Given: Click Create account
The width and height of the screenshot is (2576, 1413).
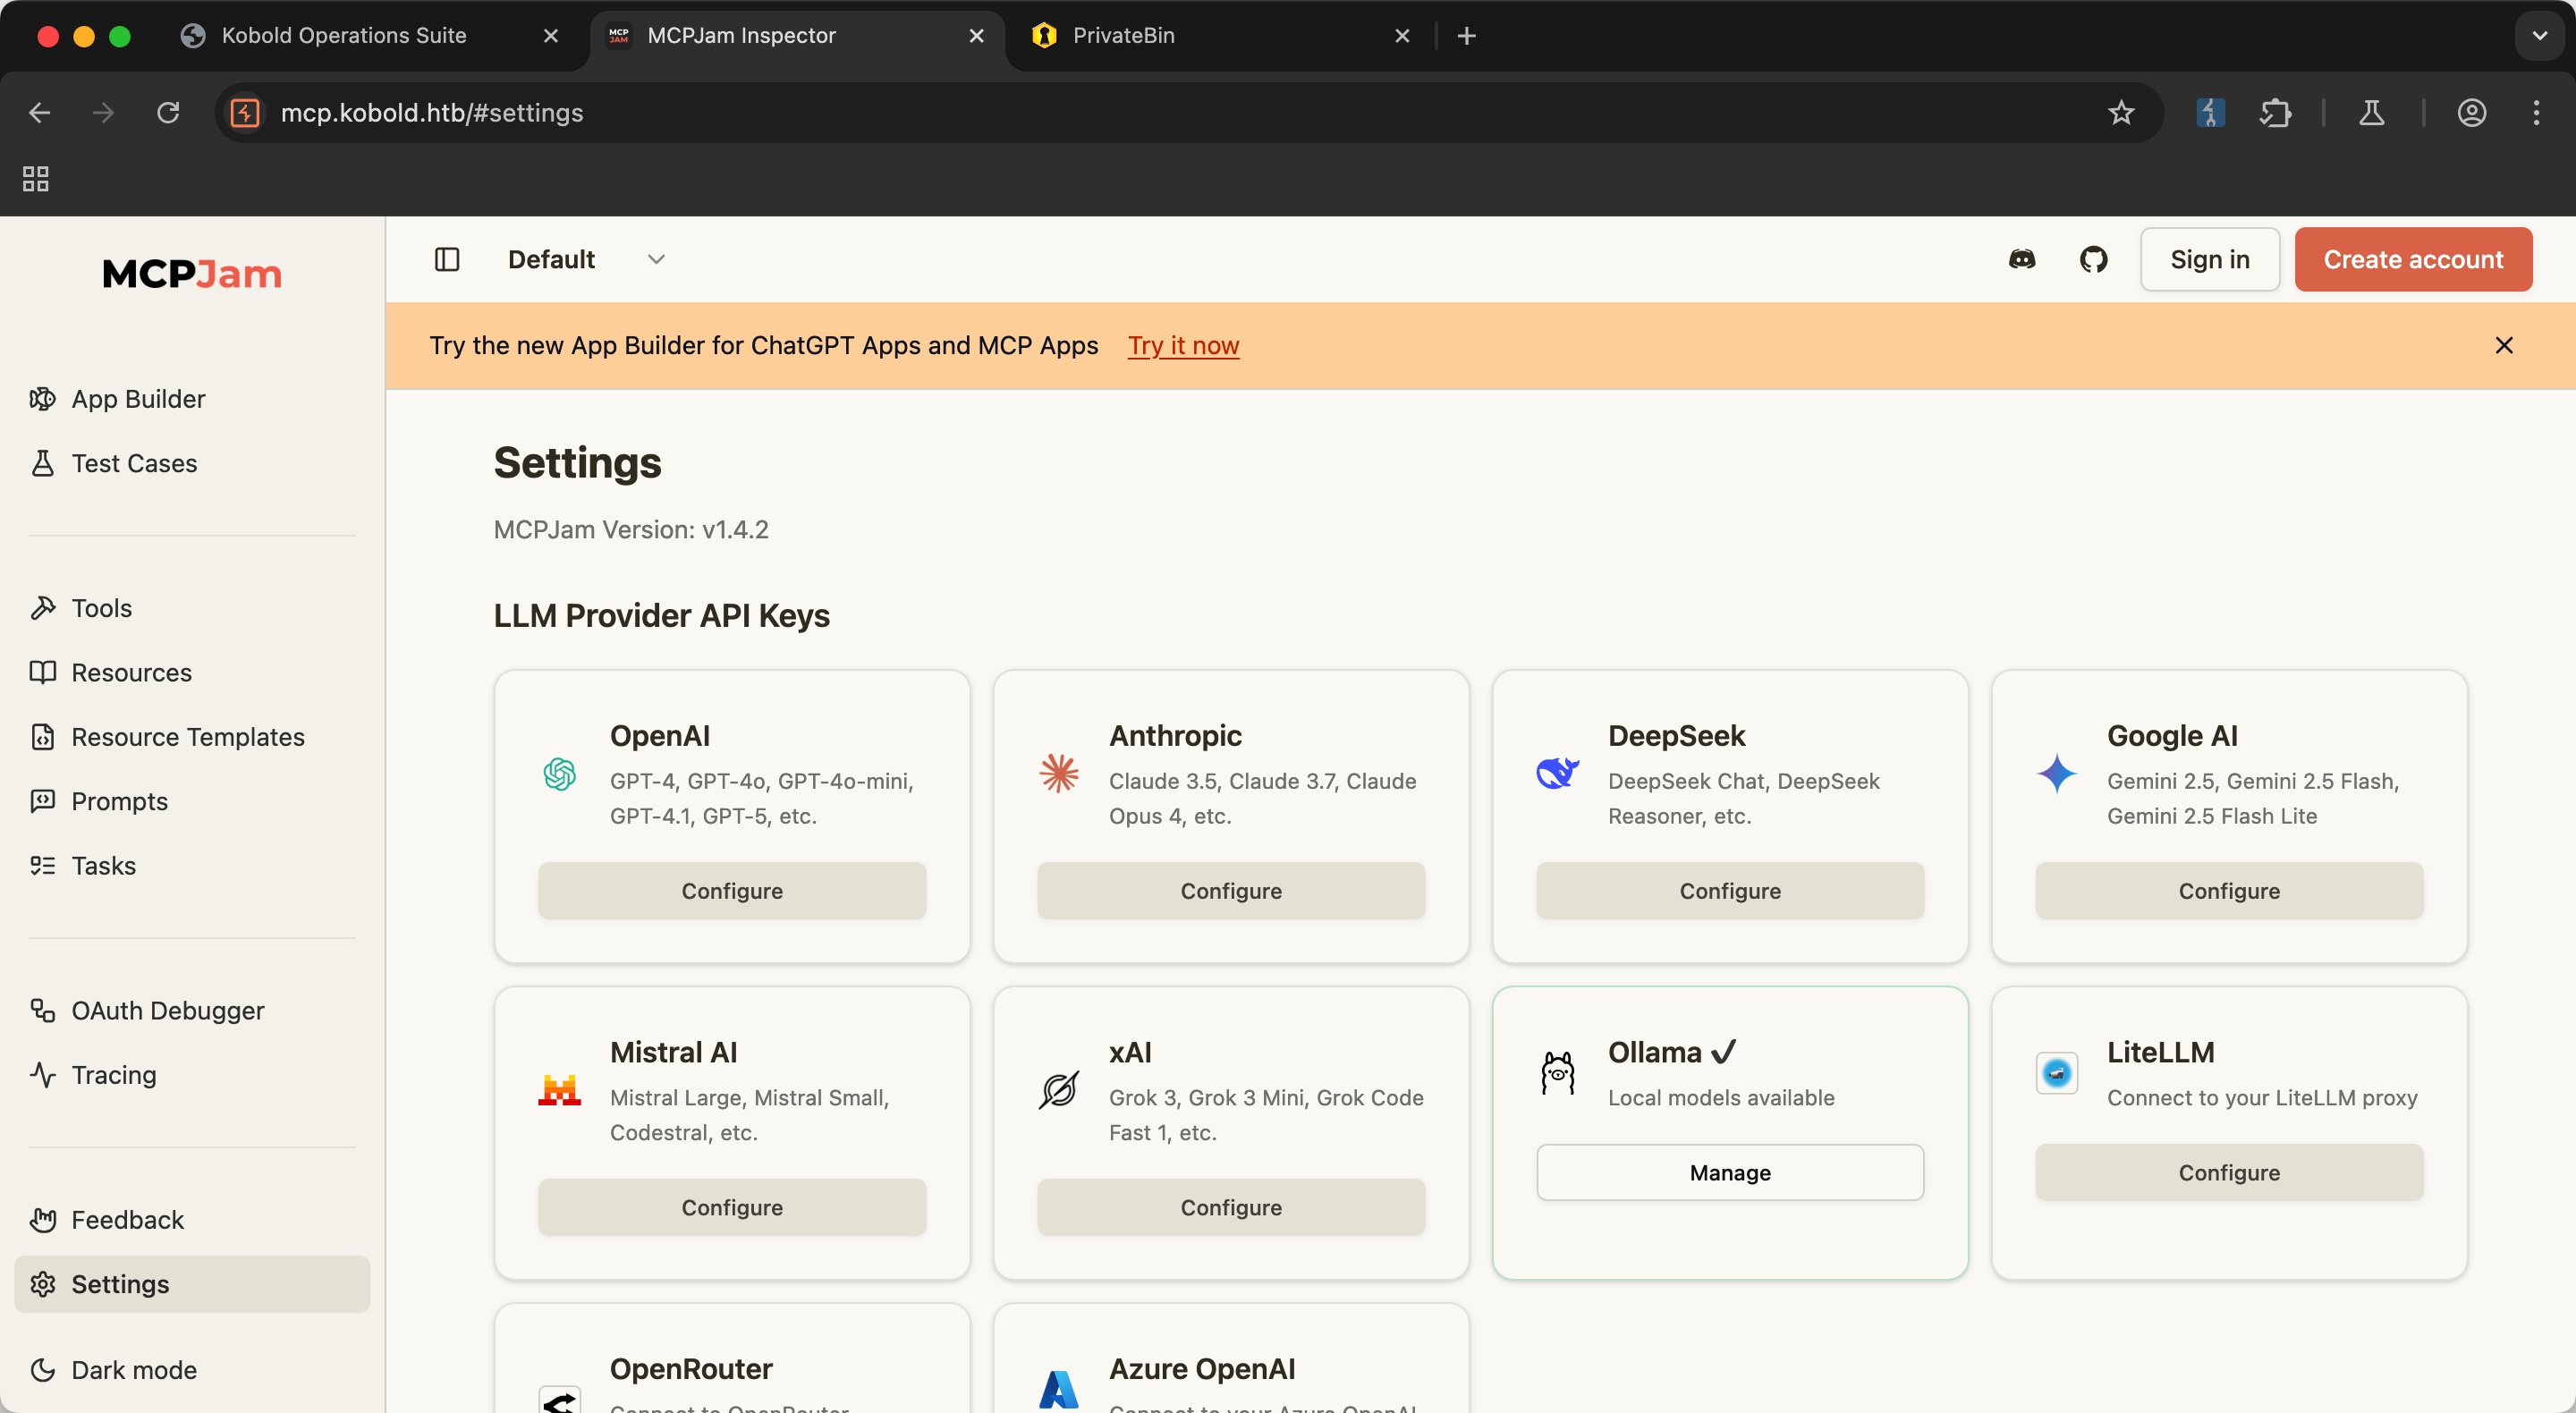Looking at the screenshot, I should coord(2413,259).
